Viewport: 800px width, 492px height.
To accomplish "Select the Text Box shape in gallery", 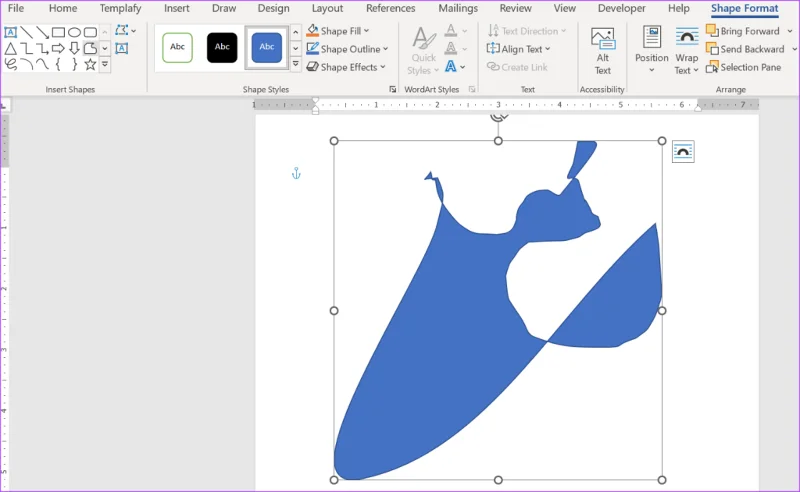I will tap(10, 33).
